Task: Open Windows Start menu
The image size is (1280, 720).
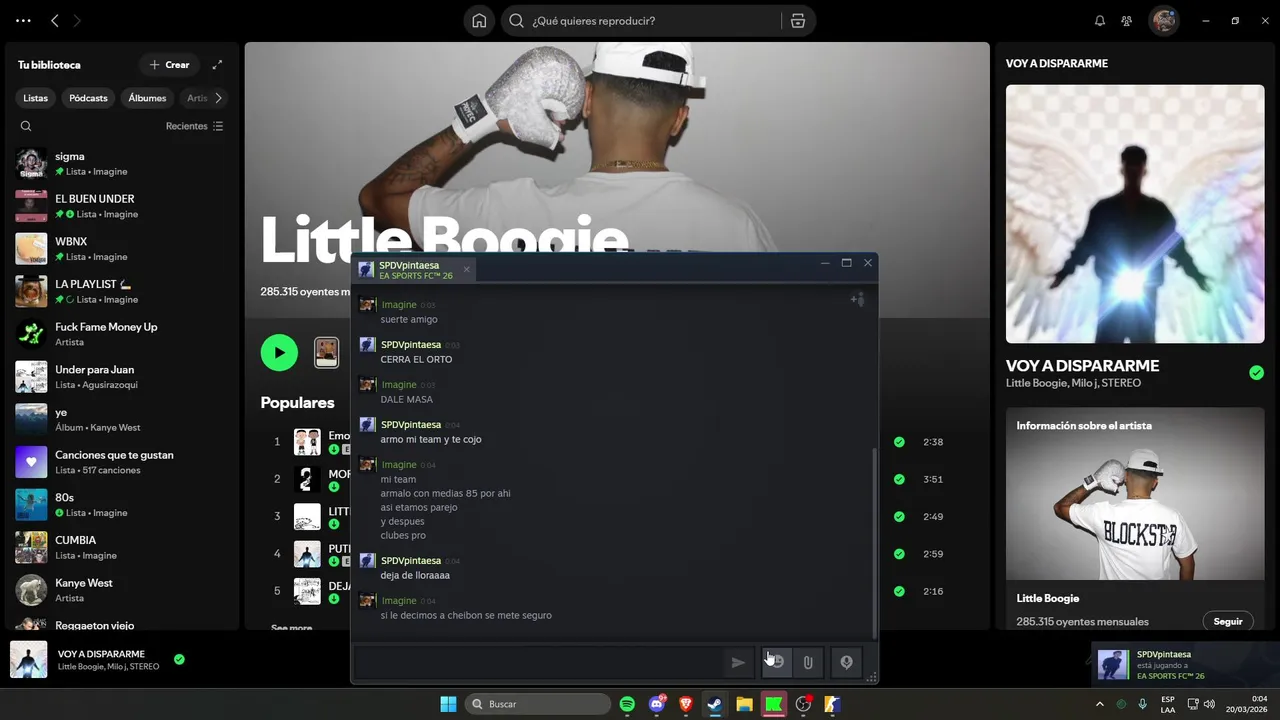Action: (x=448, y=704)
